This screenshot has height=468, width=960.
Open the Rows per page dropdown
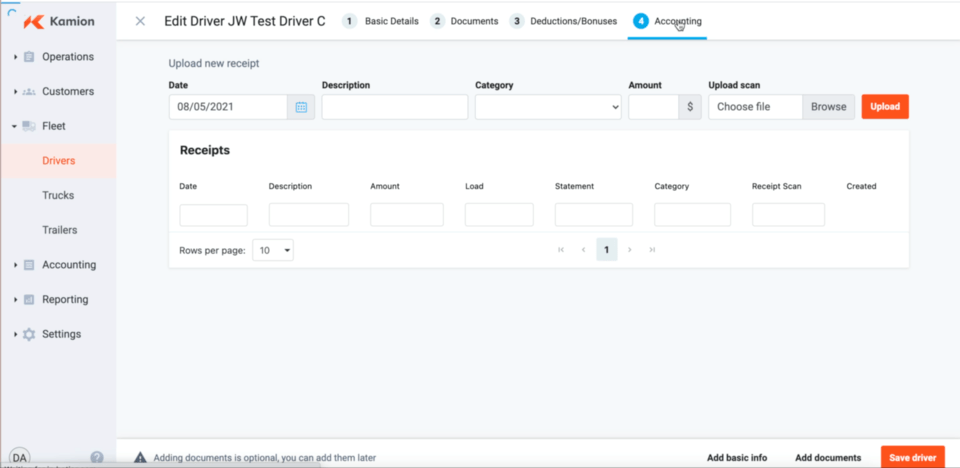click(273, 250)
